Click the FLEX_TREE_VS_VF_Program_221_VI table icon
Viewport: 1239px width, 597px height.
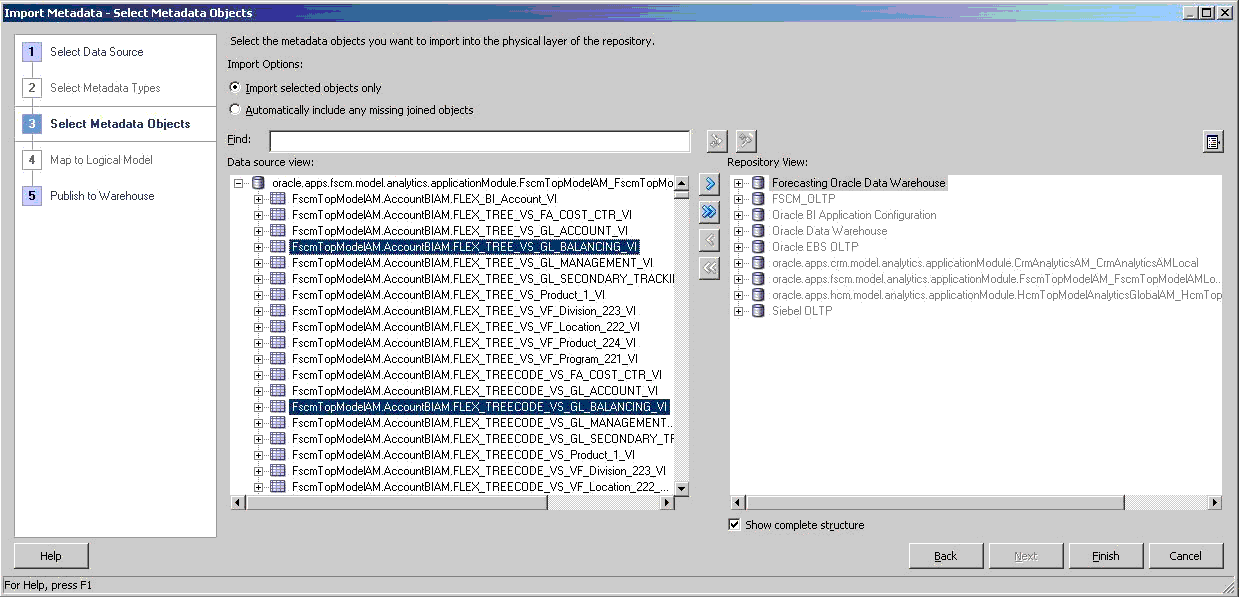pos(278,359)
